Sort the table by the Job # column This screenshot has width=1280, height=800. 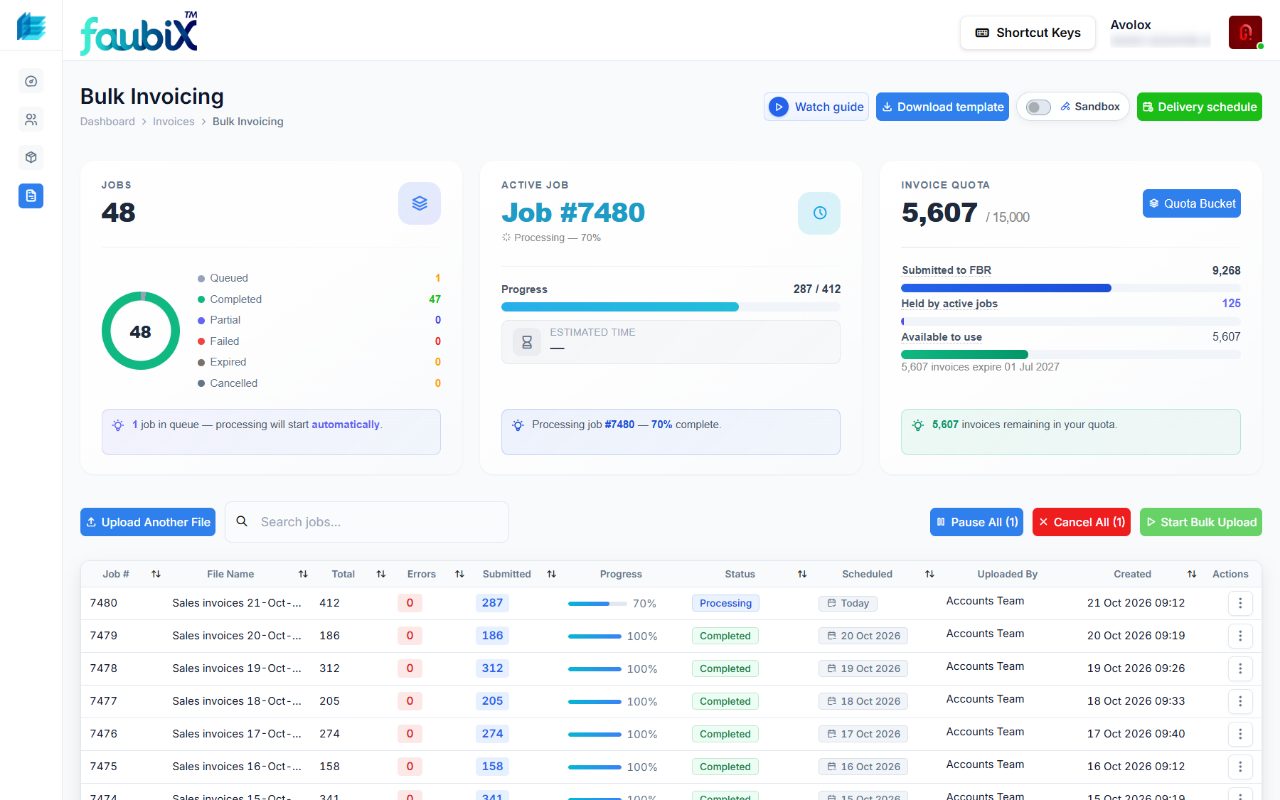point(156,574)
